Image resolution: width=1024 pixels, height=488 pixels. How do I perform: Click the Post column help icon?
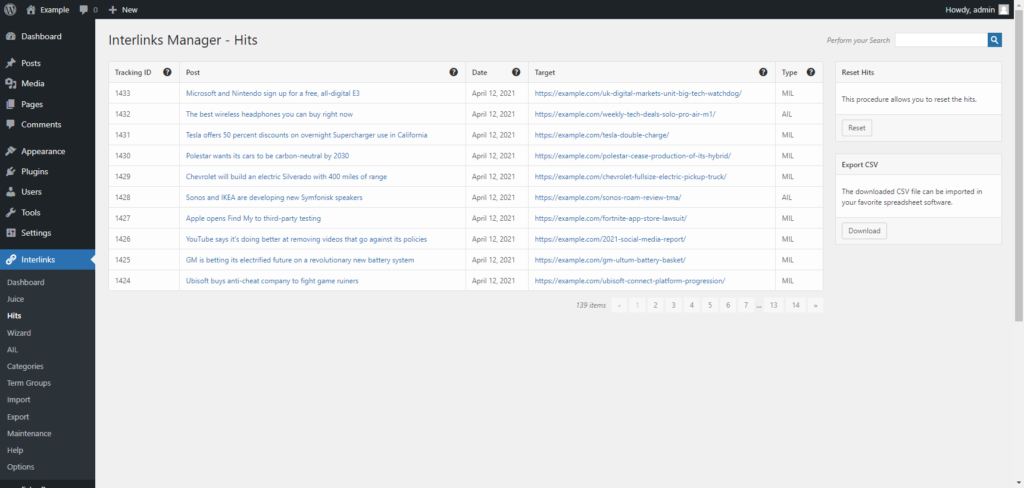[x=453, y=72]
